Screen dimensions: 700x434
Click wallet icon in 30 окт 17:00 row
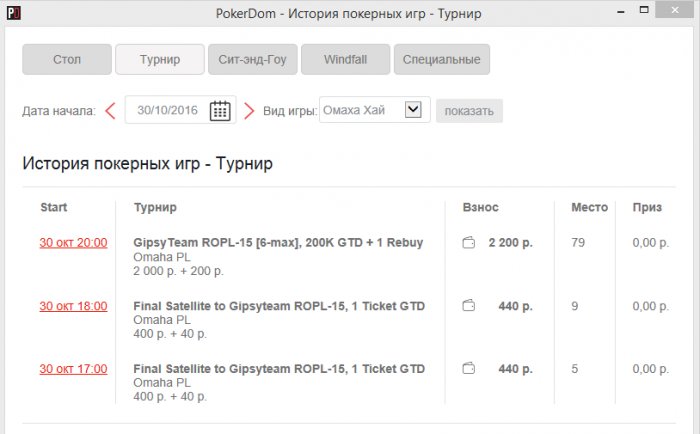[x=468, y=368]
